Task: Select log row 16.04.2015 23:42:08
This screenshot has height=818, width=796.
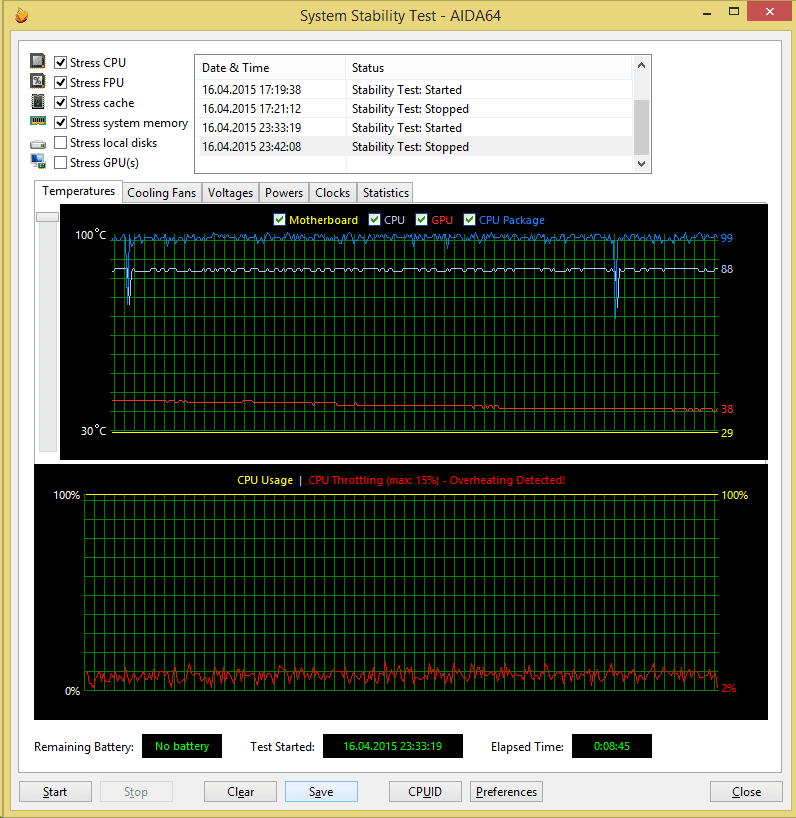Action: [x=414, y=147]
